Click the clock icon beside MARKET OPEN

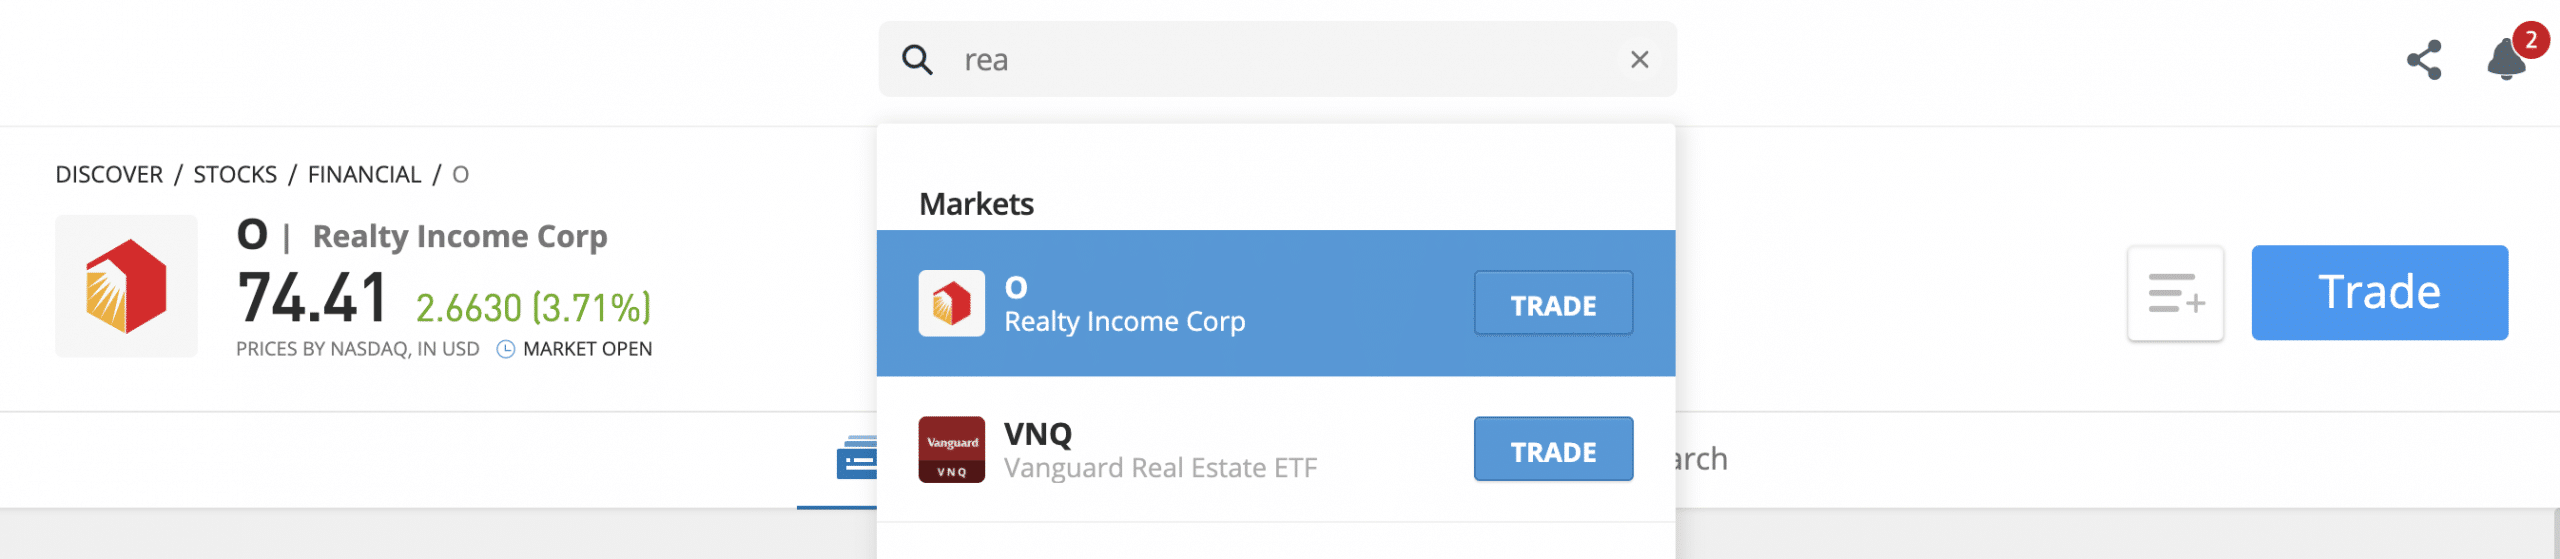tap(505, 349)
